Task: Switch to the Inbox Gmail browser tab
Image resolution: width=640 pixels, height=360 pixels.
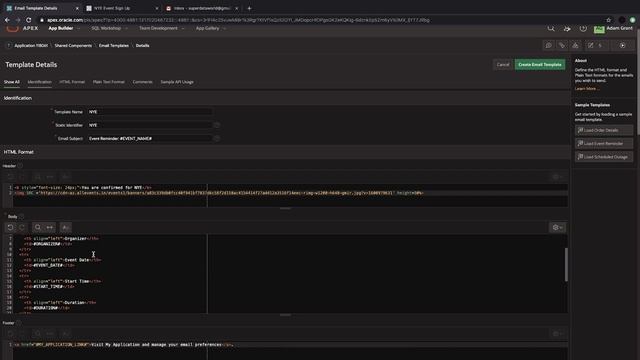Action: point(202,8)
